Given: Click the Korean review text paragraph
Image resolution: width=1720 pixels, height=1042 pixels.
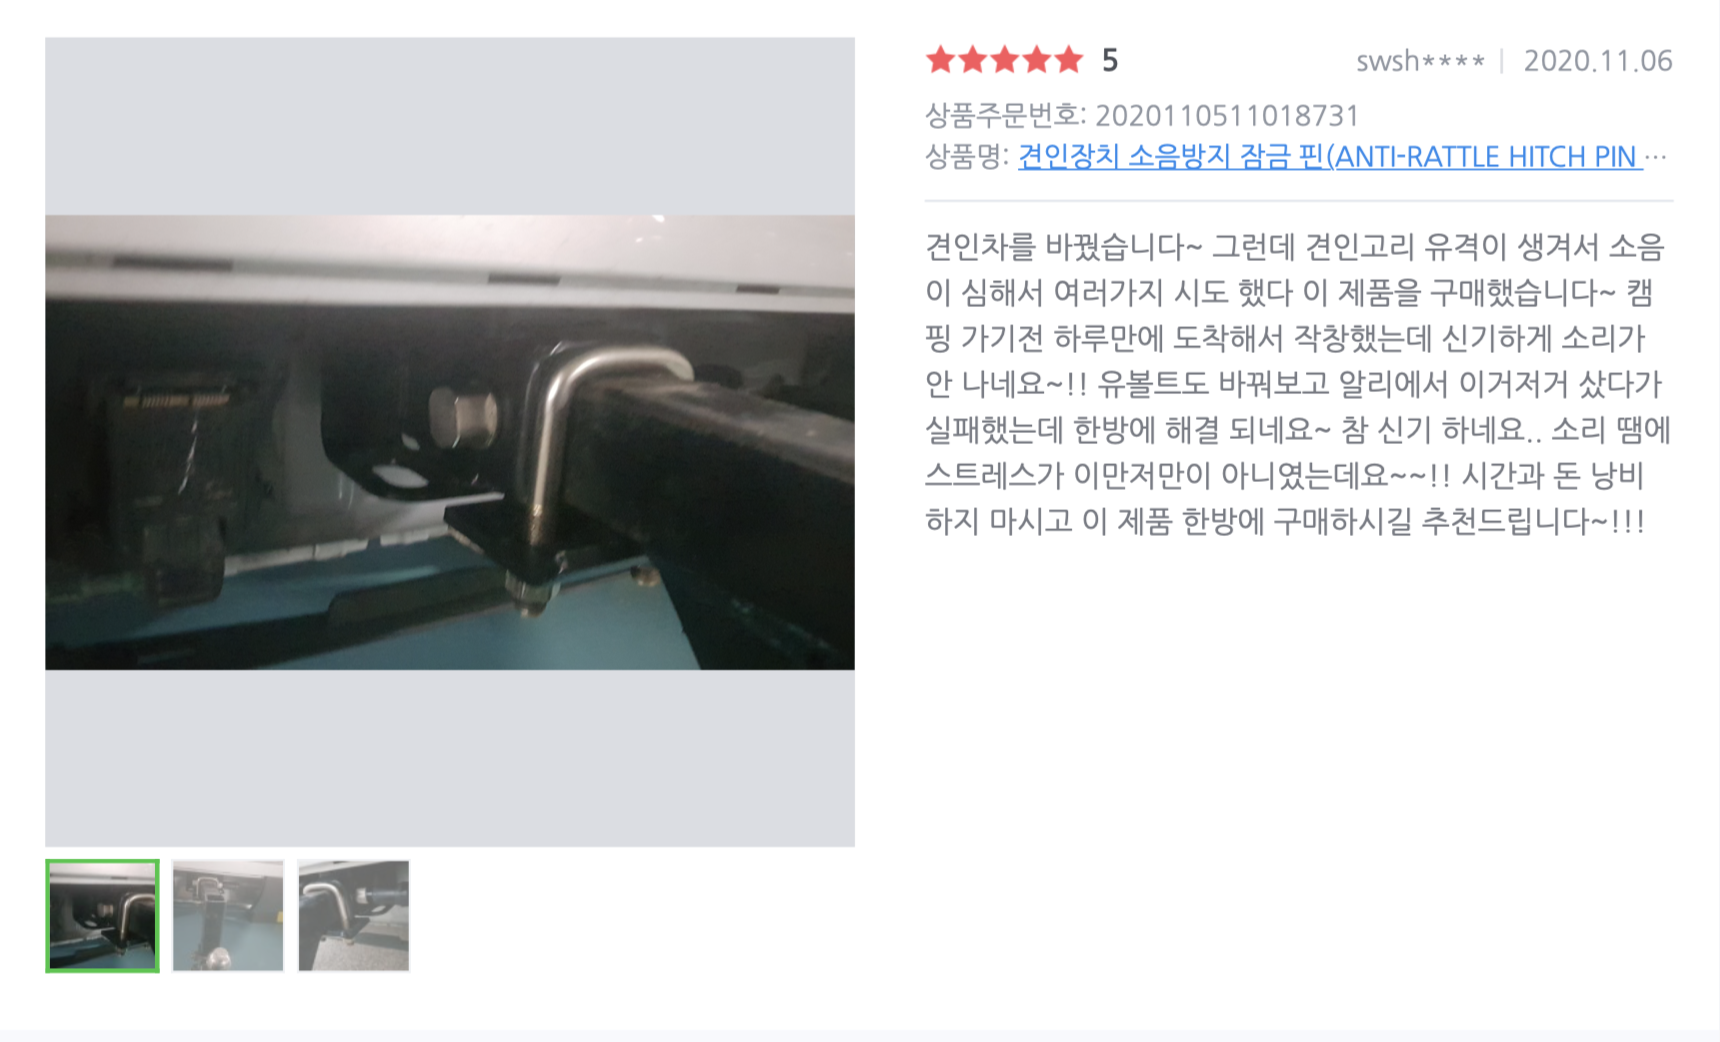Looking at the screenshot, I should [x=1298, y=384].
